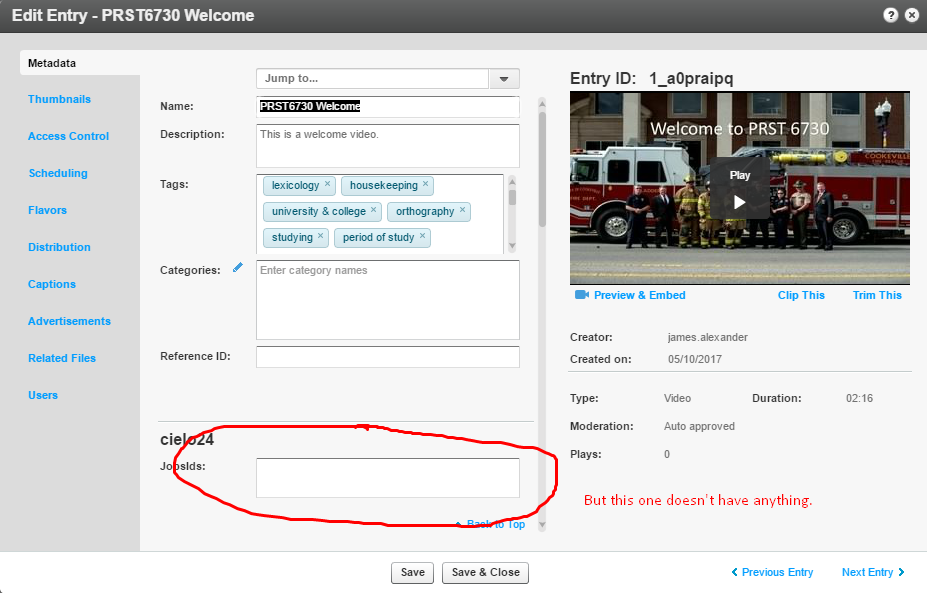Delete the period of study tag
This screenshot has width=927, height=593.
tap(422, 237)
